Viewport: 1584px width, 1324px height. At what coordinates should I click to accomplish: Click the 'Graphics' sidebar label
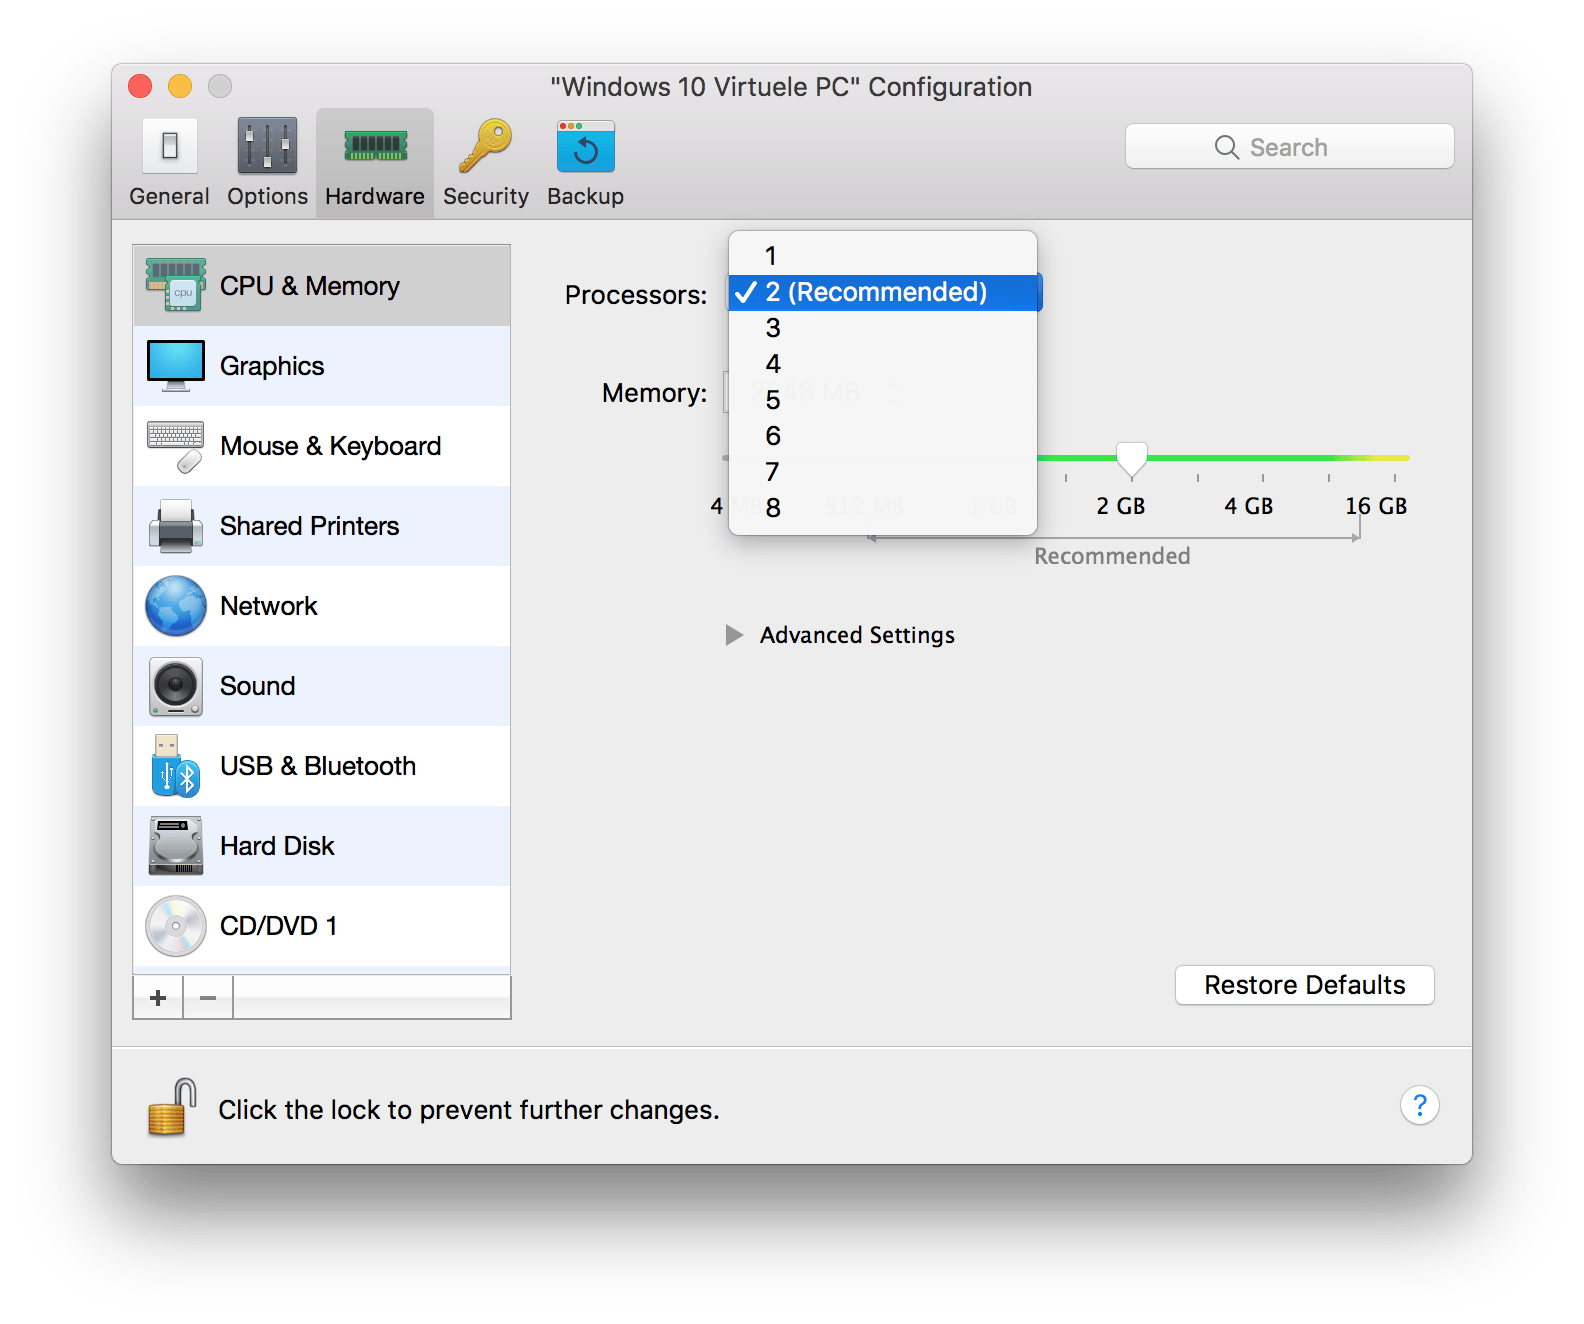pos(272,366)
